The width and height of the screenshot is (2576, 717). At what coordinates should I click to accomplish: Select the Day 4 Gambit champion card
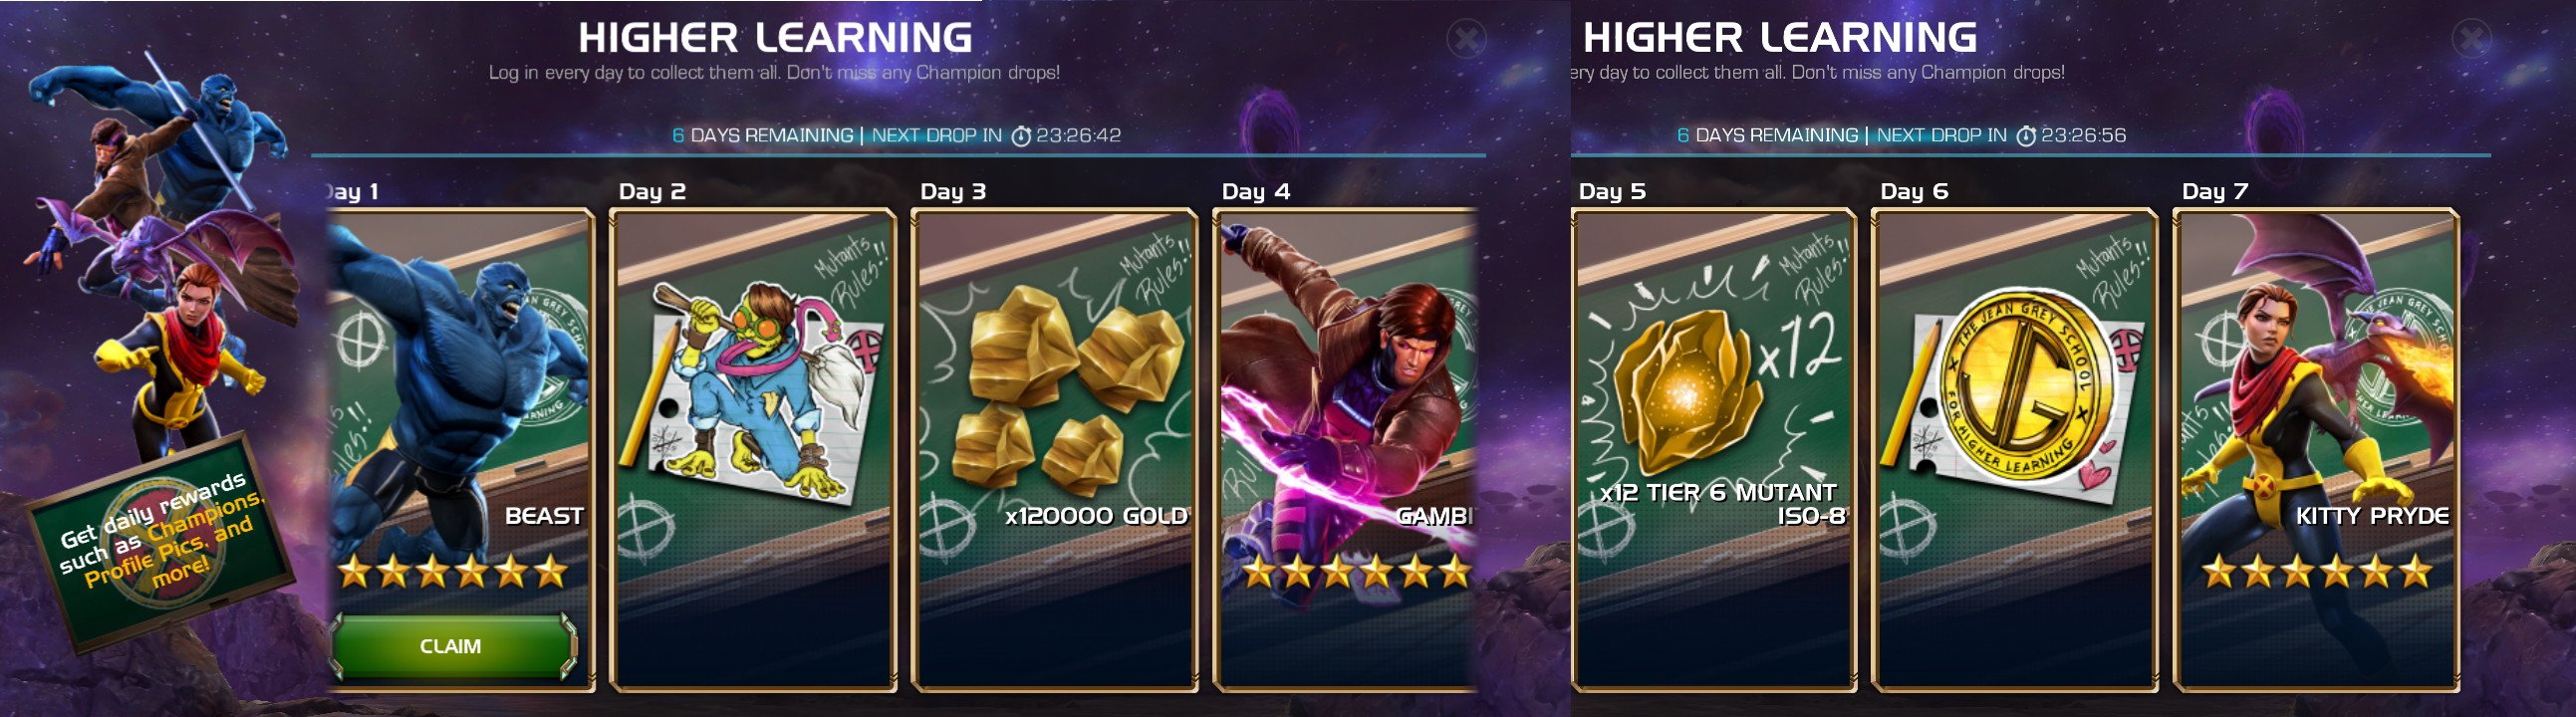[x=1345, y=449]
